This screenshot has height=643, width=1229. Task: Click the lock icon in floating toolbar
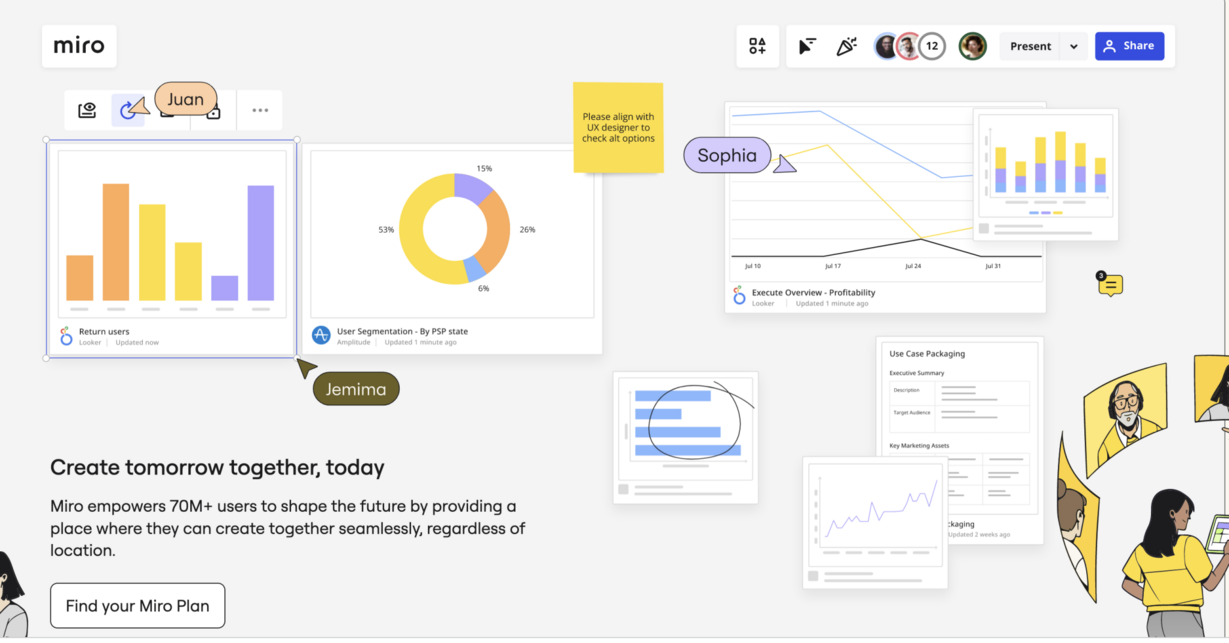213,112
